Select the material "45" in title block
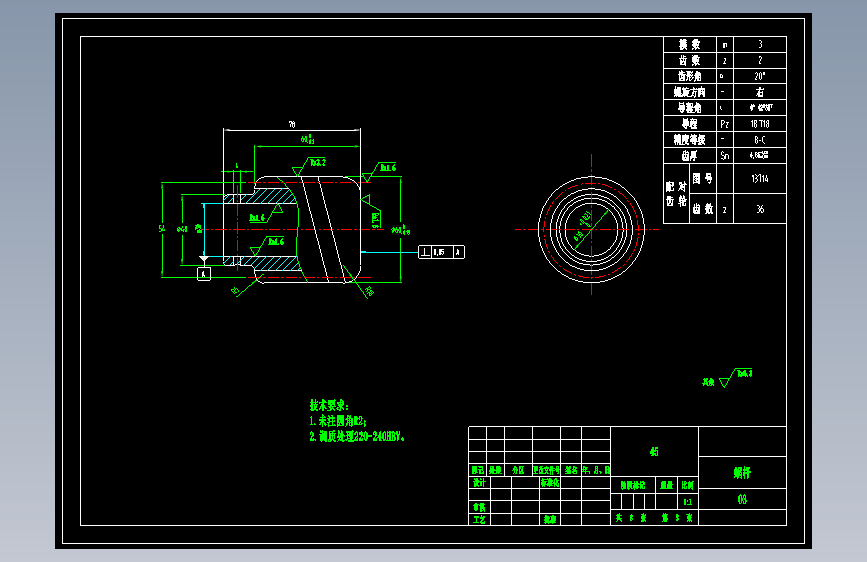867x562 pixels. point(654,451)
